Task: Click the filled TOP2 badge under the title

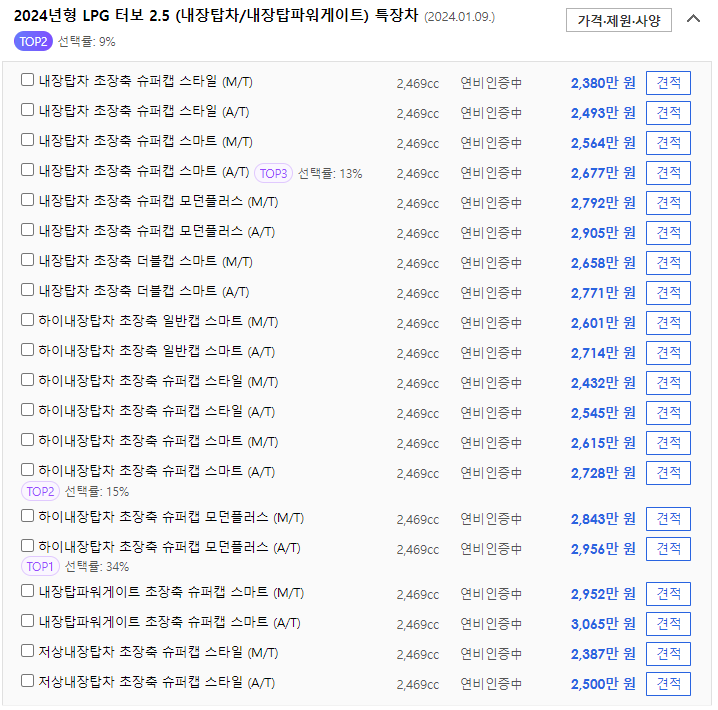Action: [33, 42]
